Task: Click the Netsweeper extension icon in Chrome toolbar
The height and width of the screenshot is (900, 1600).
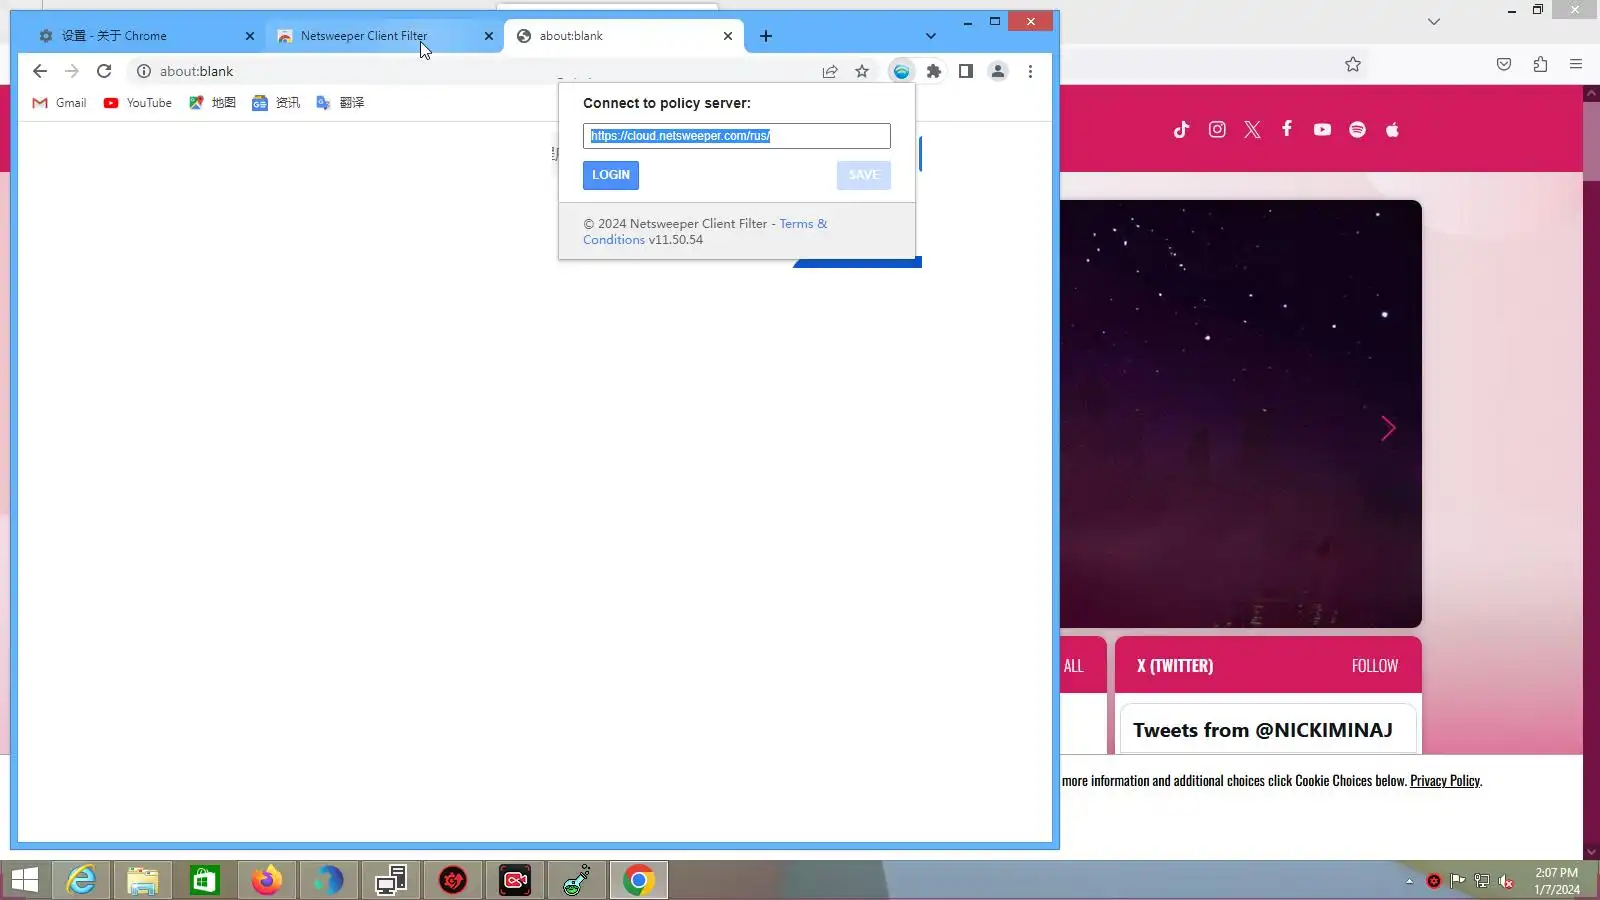Action: coord(901,71)
